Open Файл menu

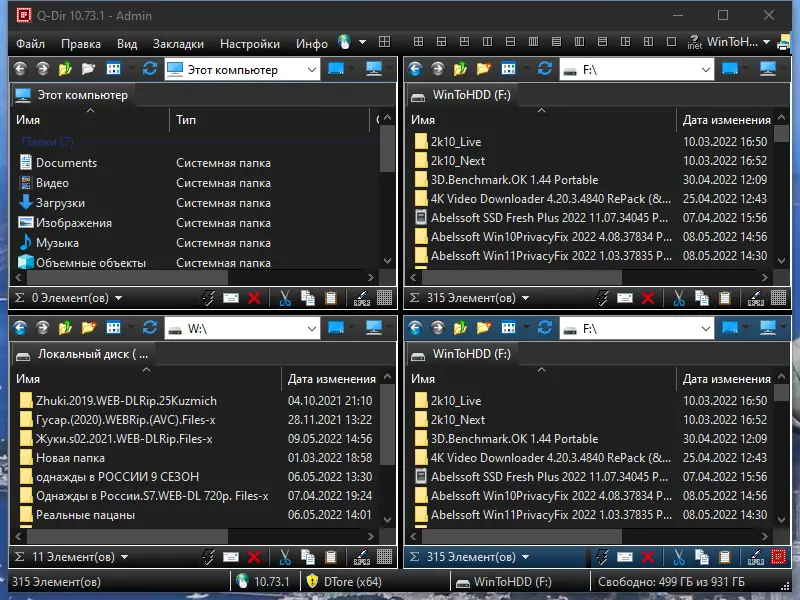pyautogui.click(x=30, y=44)
